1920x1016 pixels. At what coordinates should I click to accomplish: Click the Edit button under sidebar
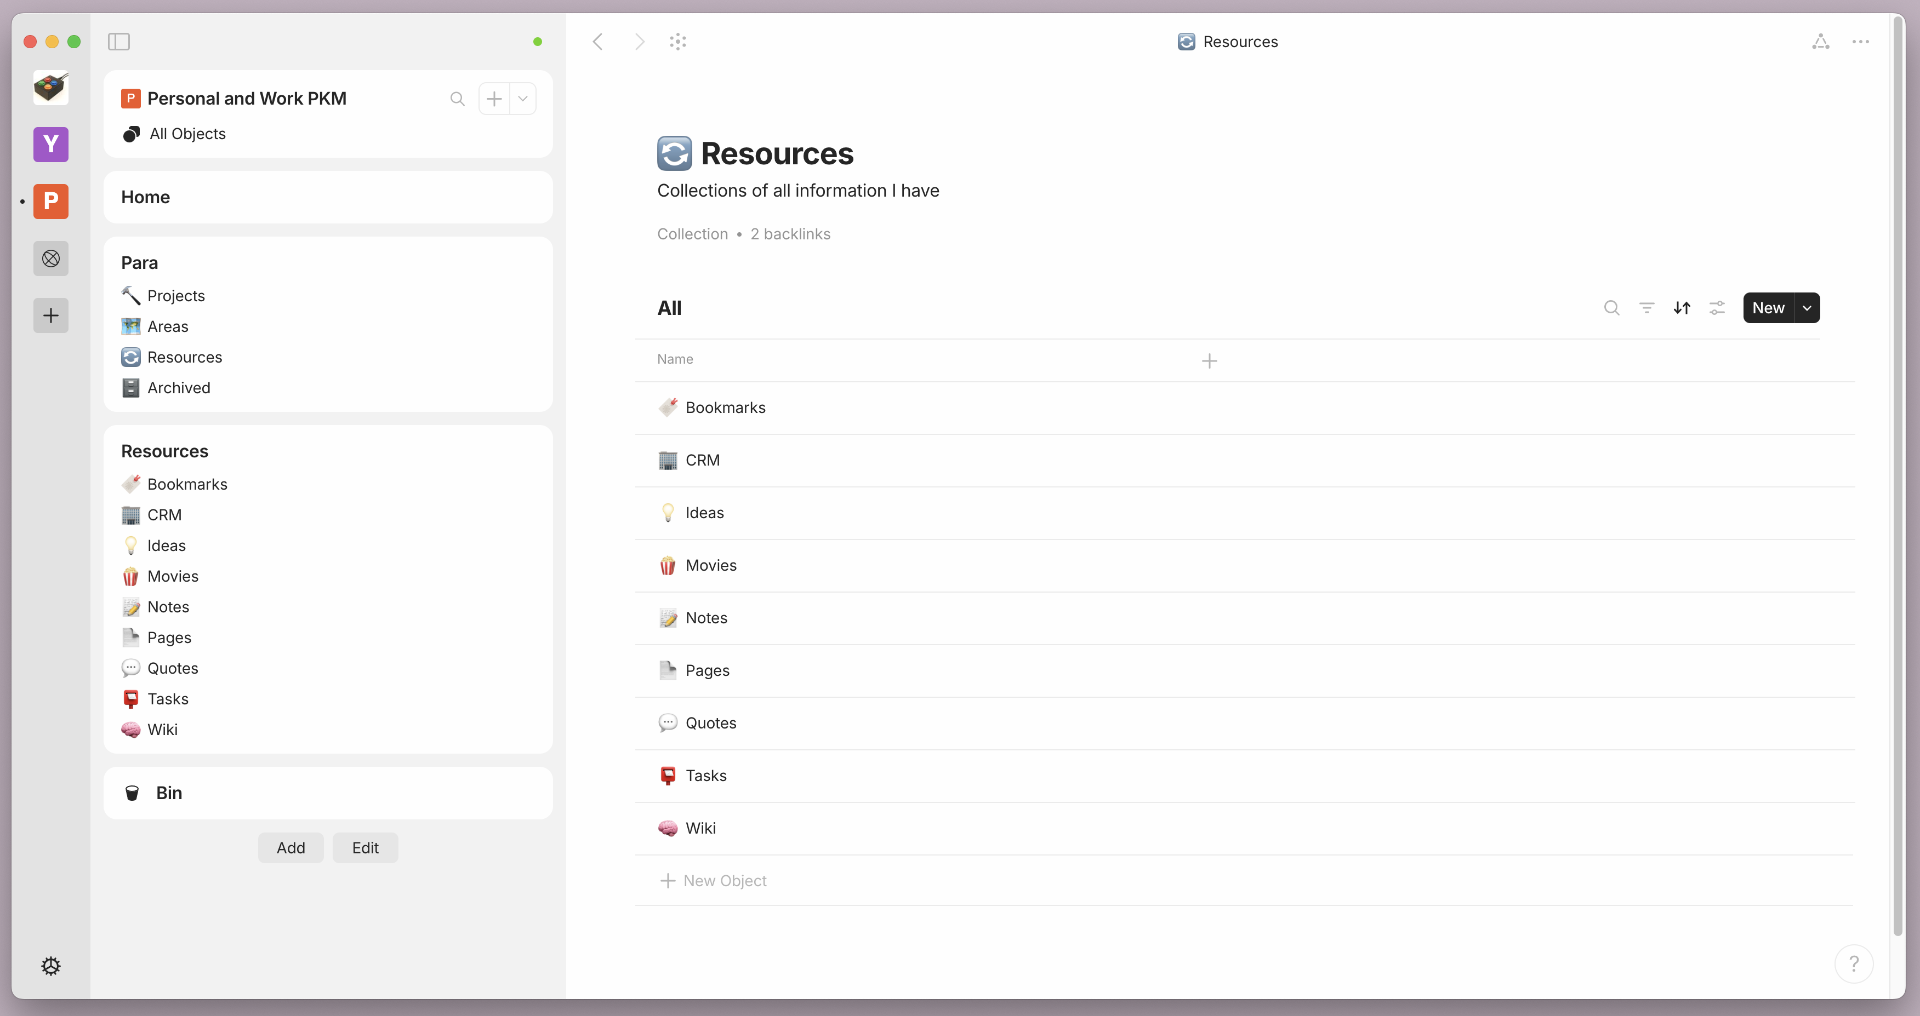[365, 848]
